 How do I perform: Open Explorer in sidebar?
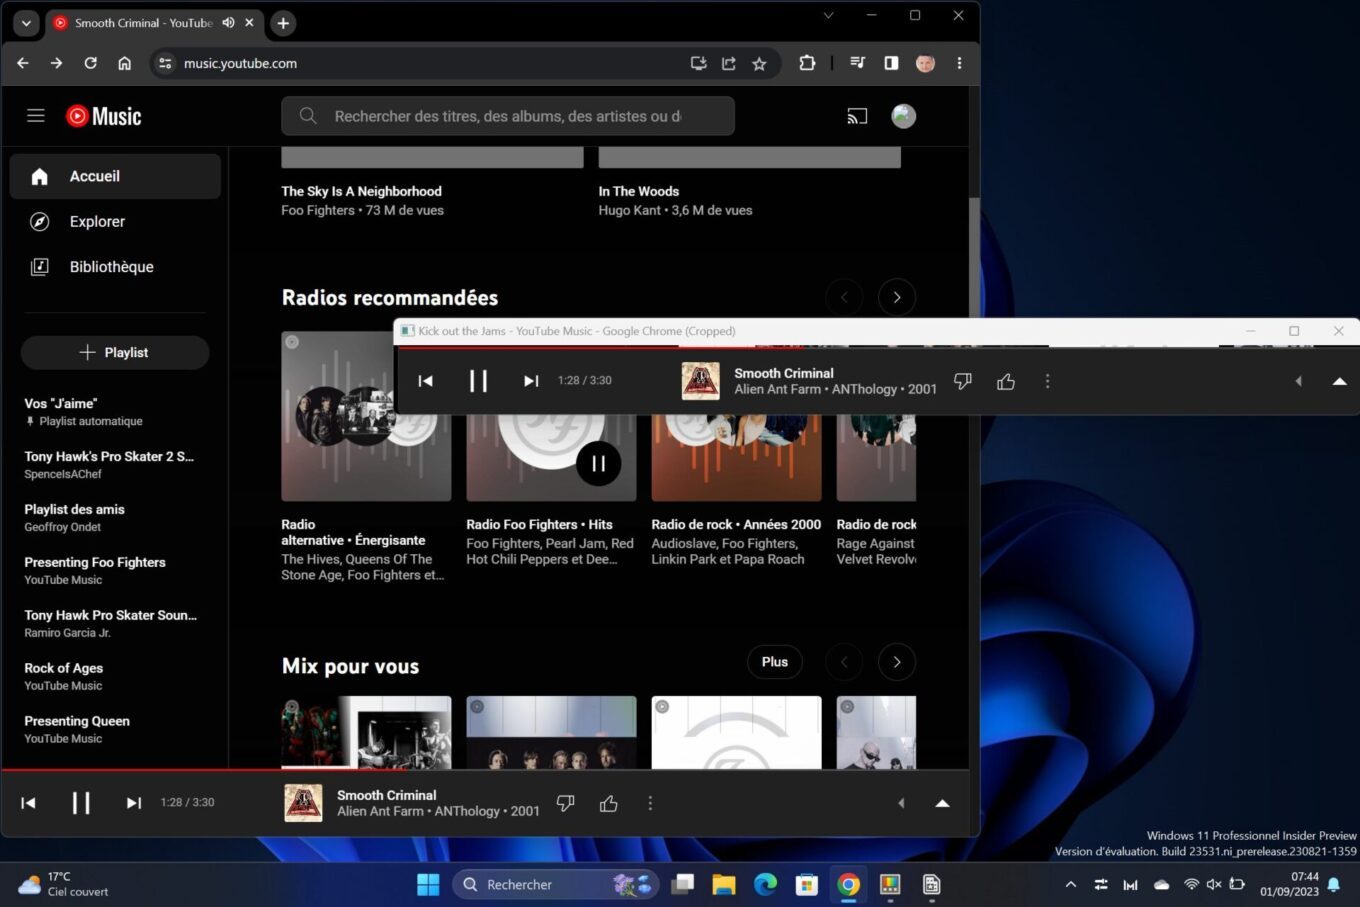(x=115, y=222)
